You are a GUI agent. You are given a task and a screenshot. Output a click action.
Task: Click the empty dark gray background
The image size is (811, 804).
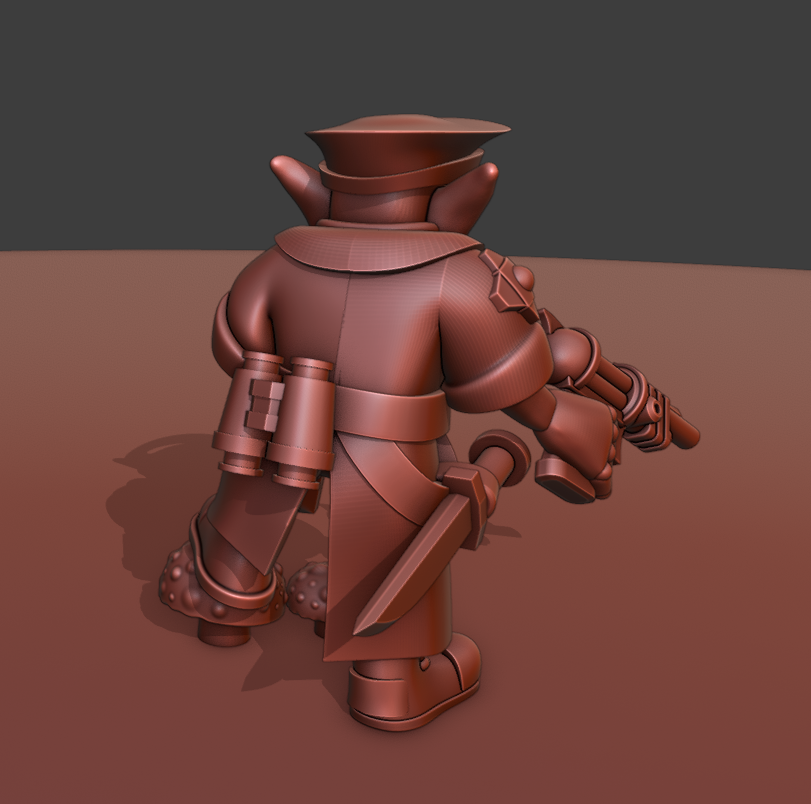click(130, 100)
